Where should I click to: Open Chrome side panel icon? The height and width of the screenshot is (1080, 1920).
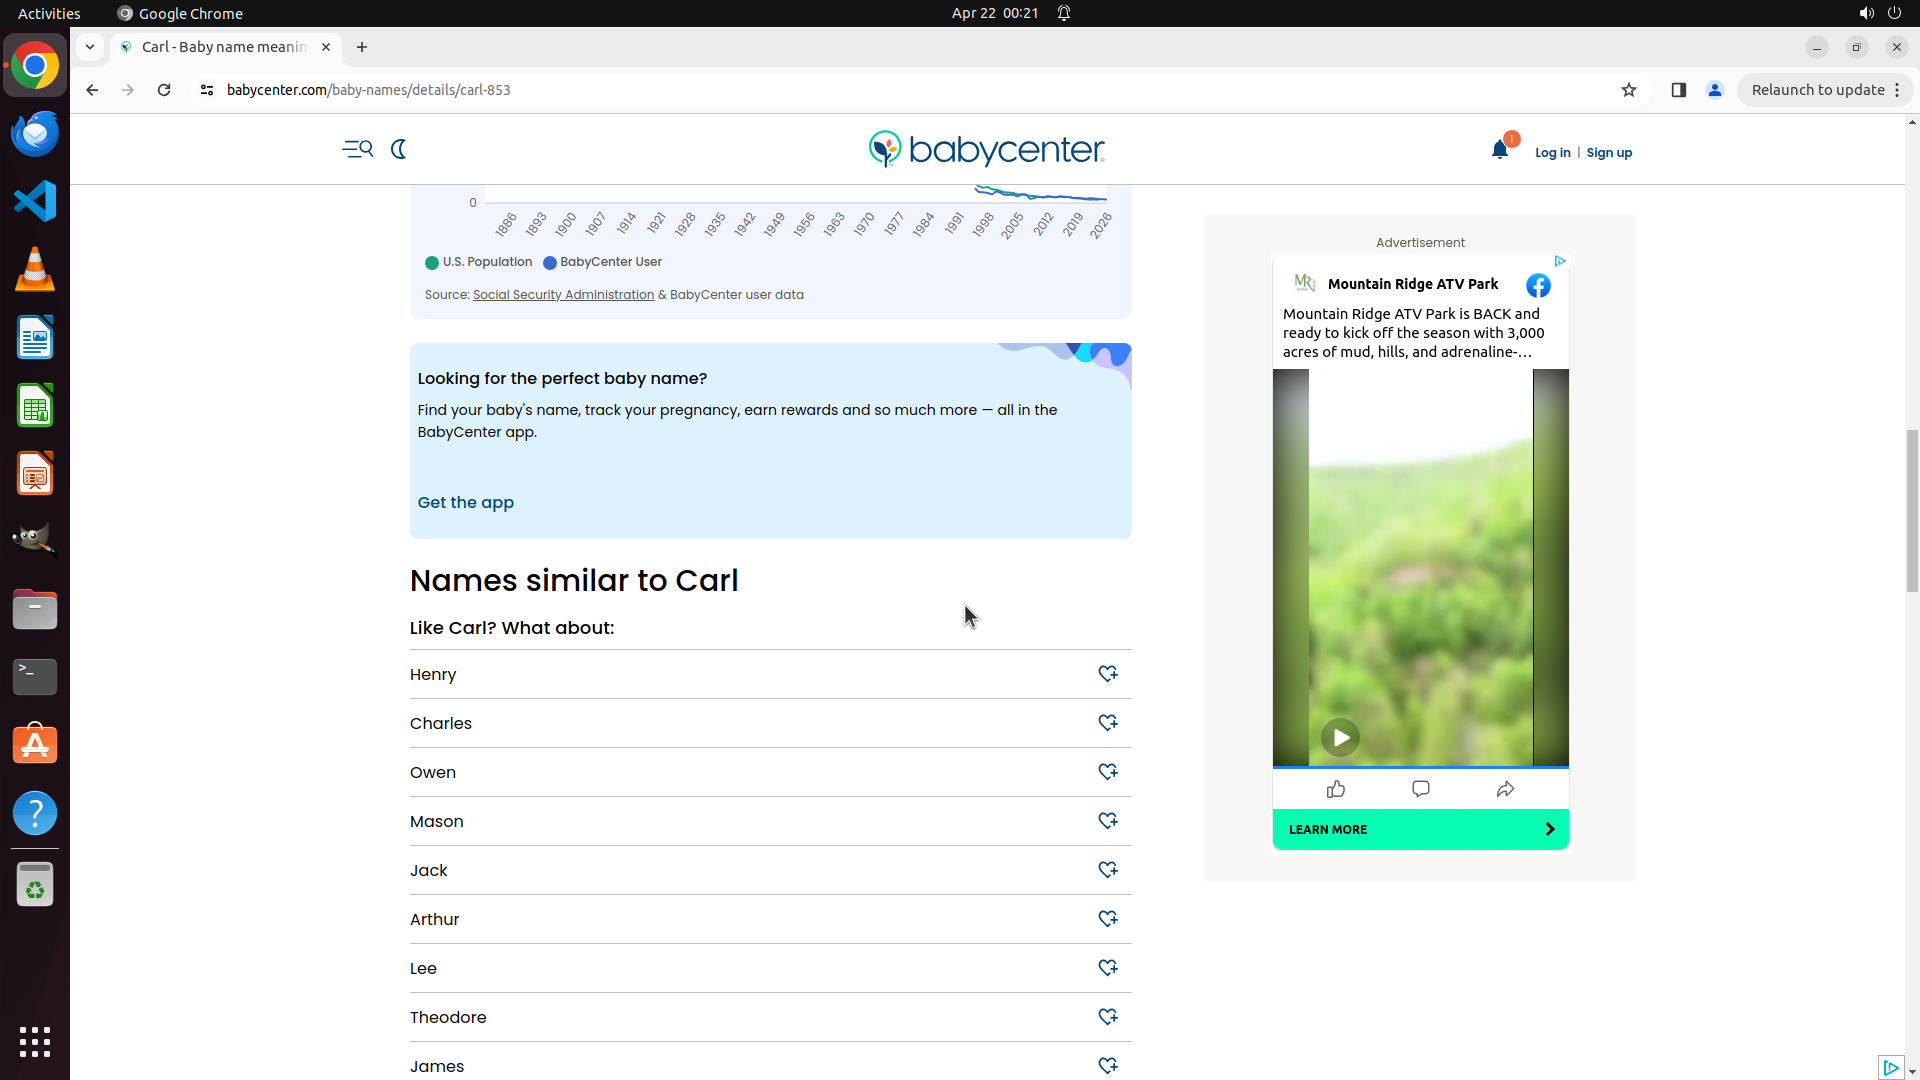1679,90
